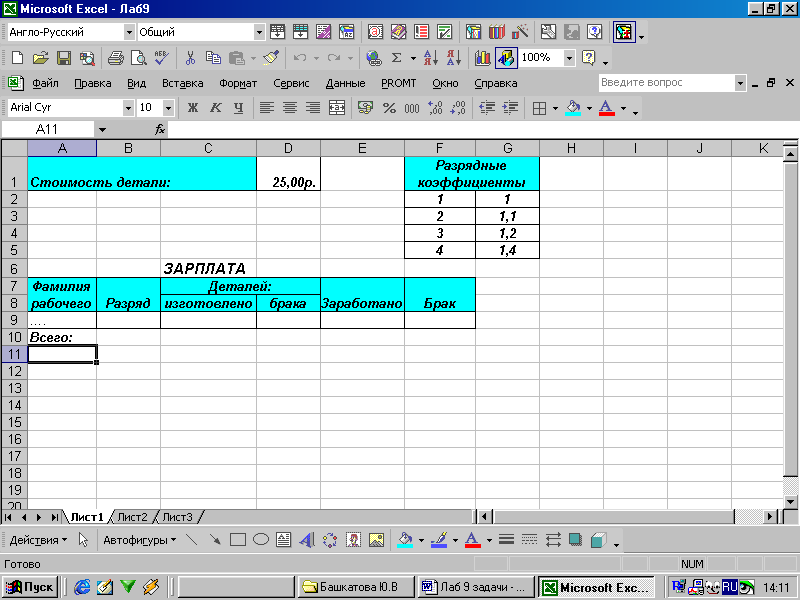
Task: Sort descending Я-A icon
Action: click(x=454, y=58)
